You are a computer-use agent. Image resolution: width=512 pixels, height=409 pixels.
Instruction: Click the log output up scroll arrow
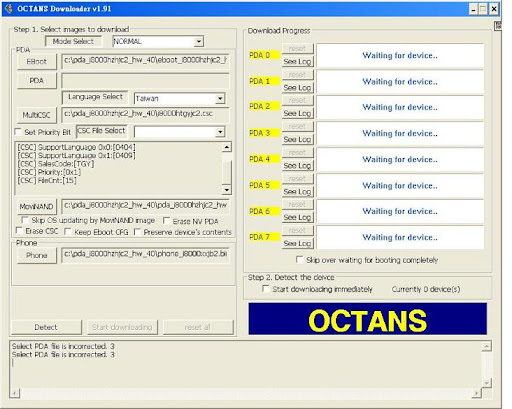[487, 346]
